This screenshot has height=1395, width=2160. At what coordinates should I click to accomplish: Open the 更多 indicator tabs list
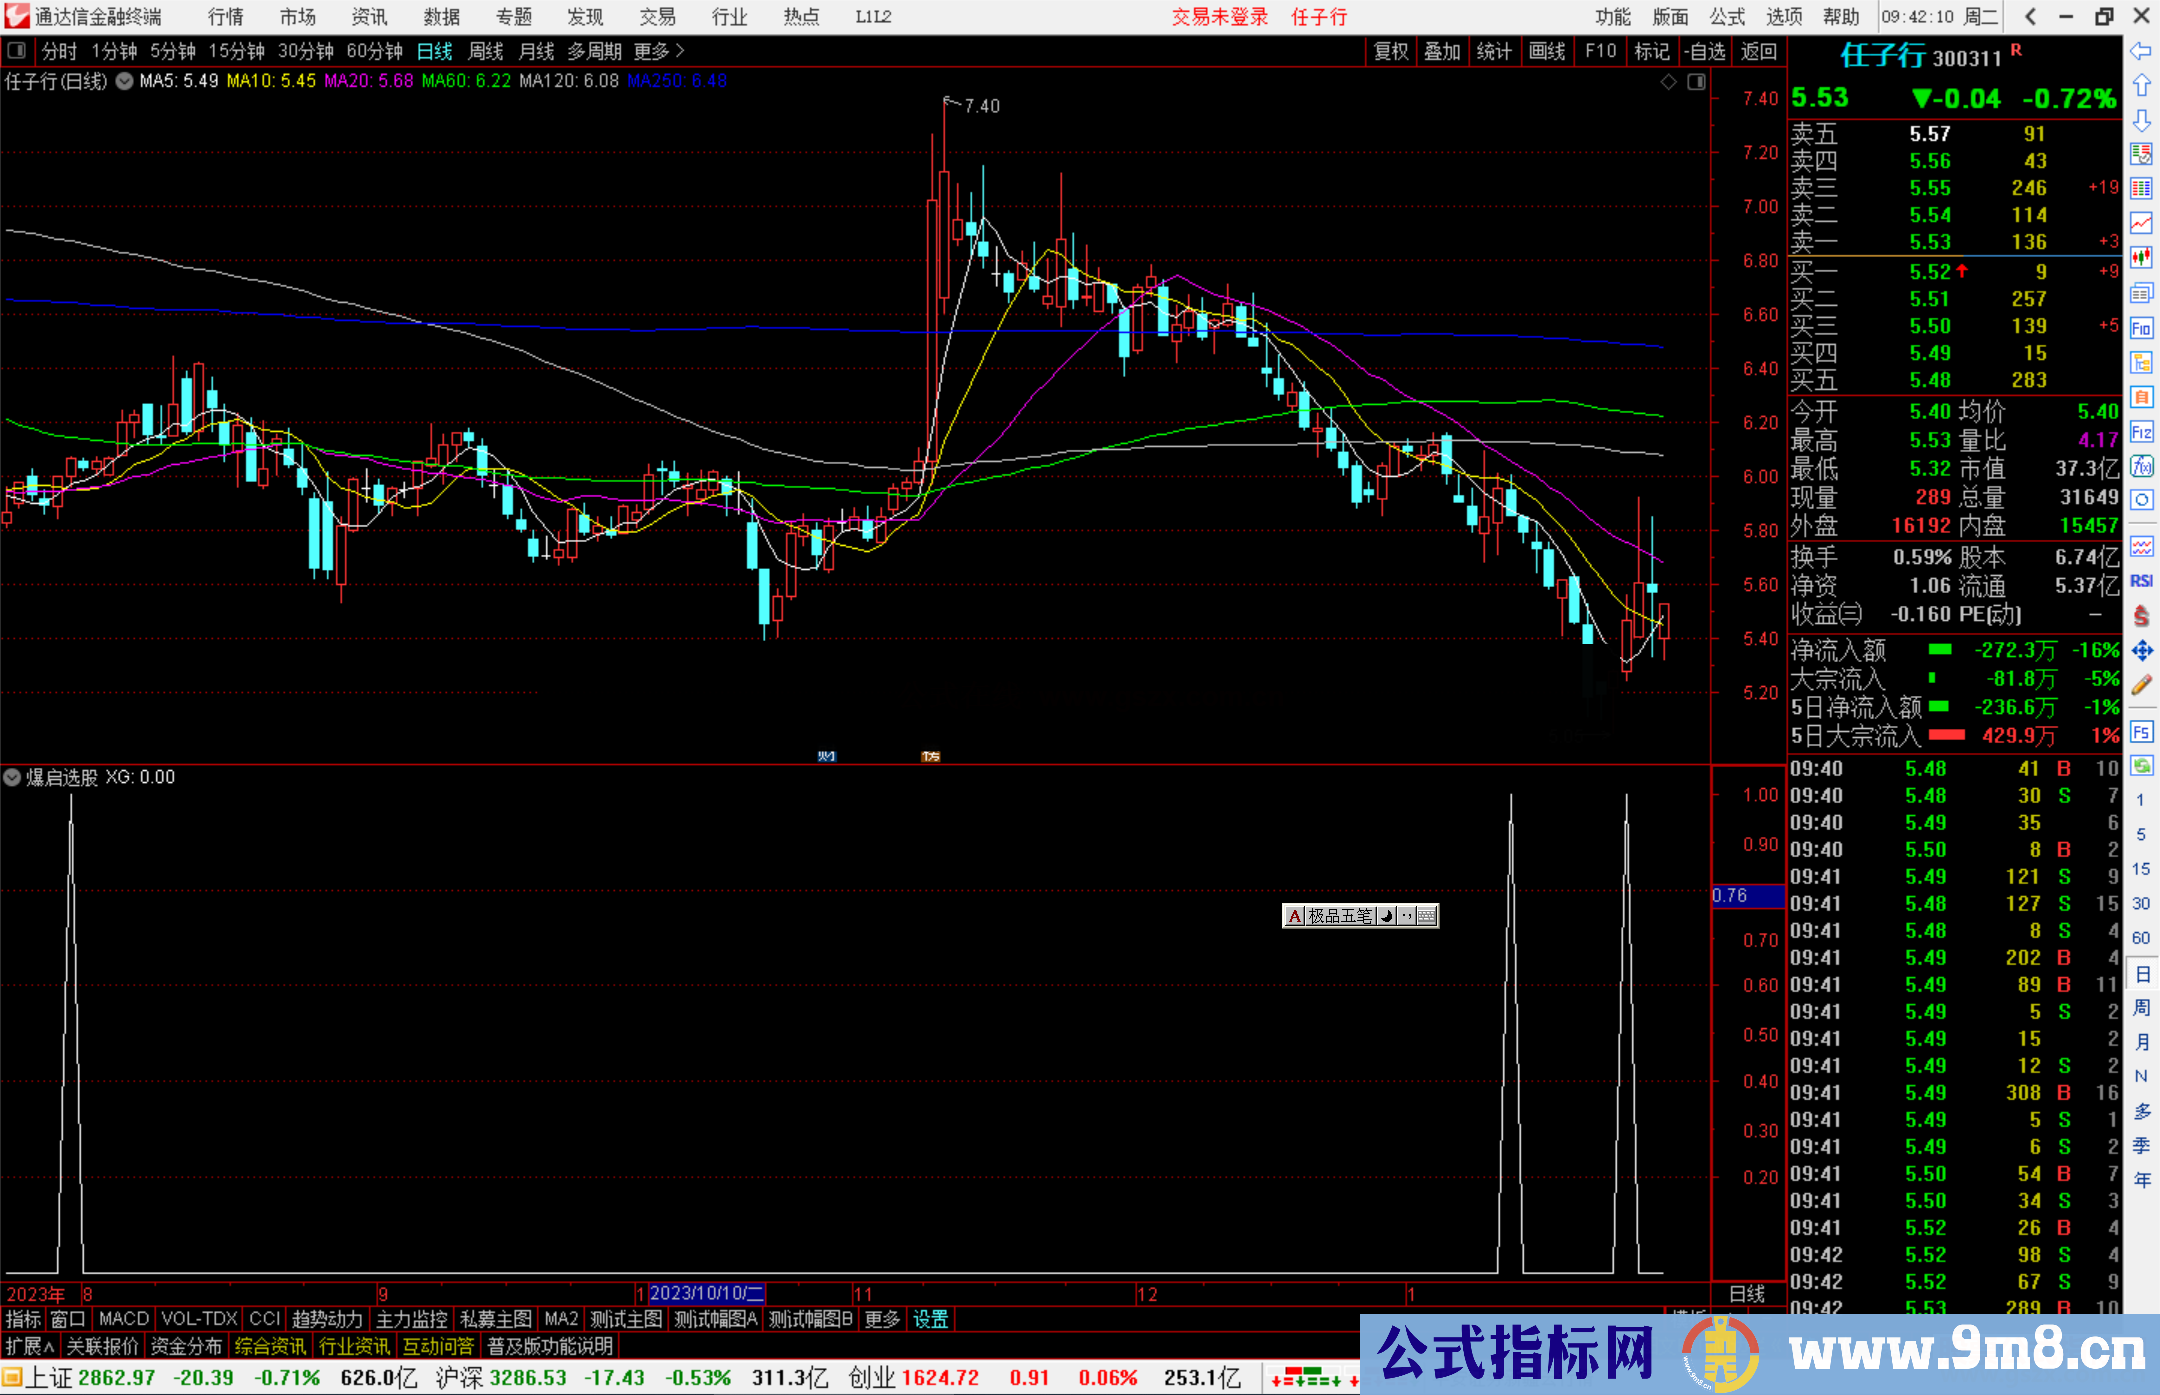point(882,1319)
